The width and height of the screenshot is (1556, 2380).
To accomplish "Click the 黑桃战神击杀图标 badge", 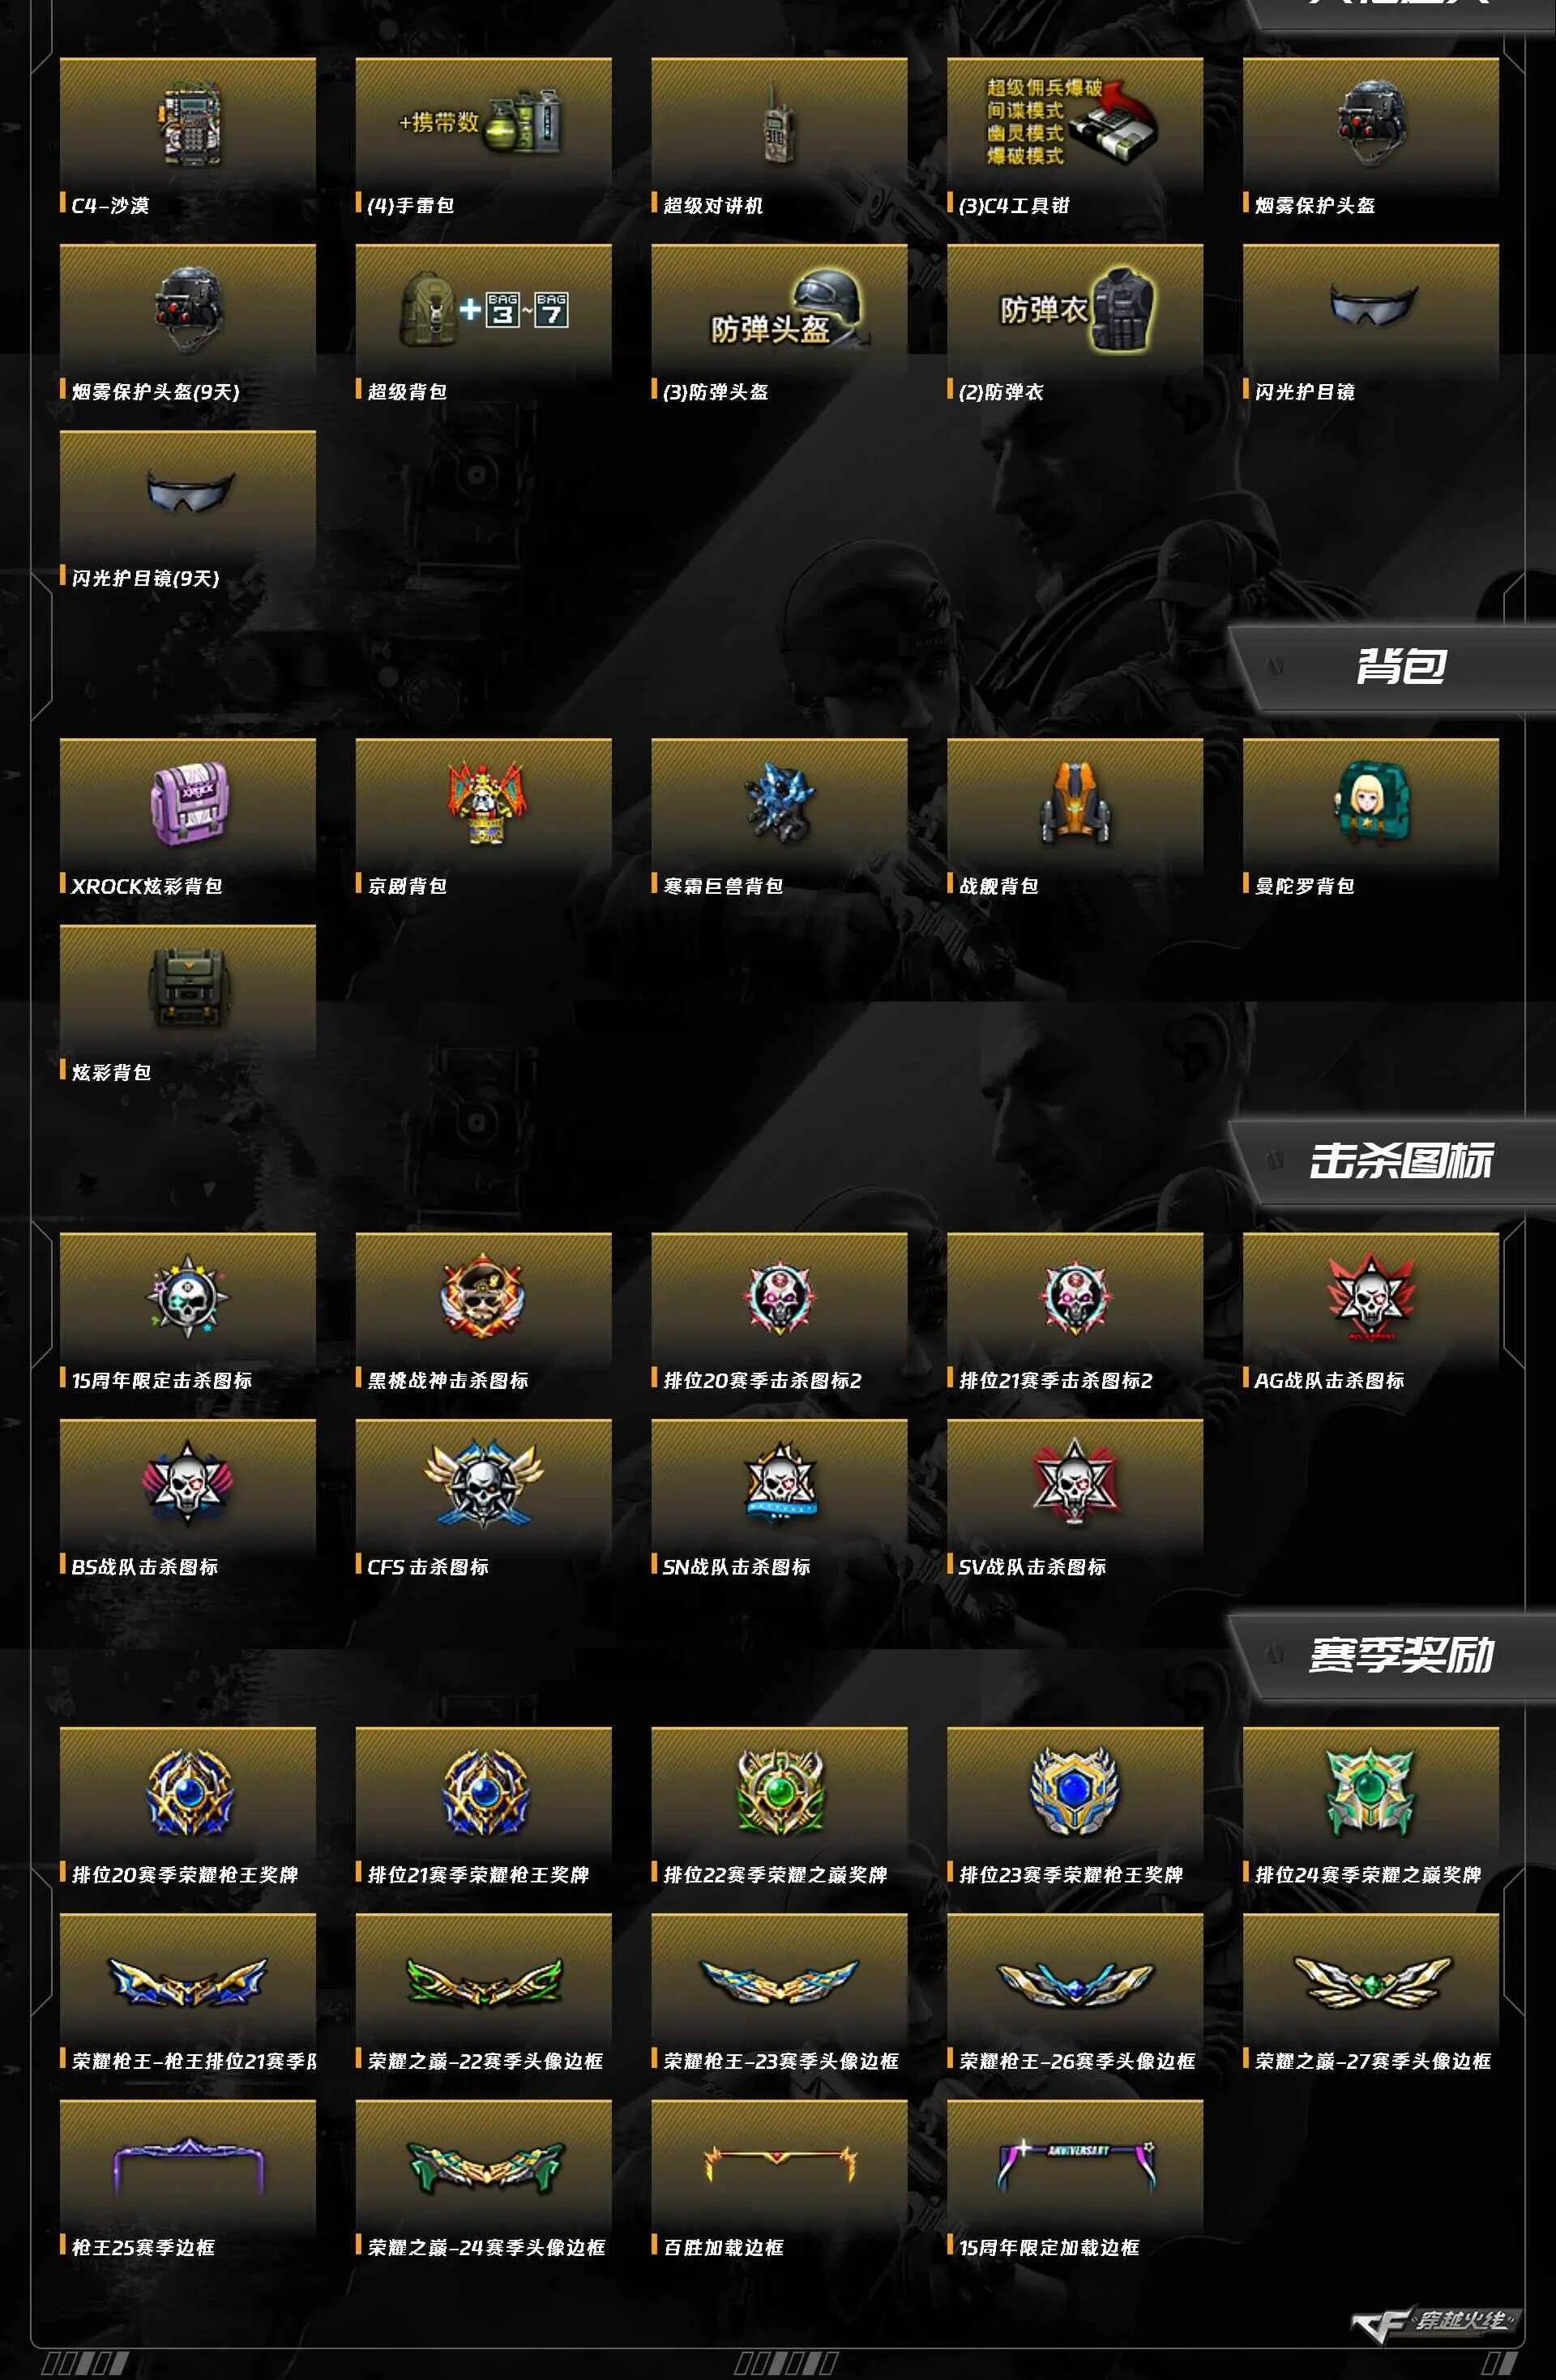I will coord(484,1297).
